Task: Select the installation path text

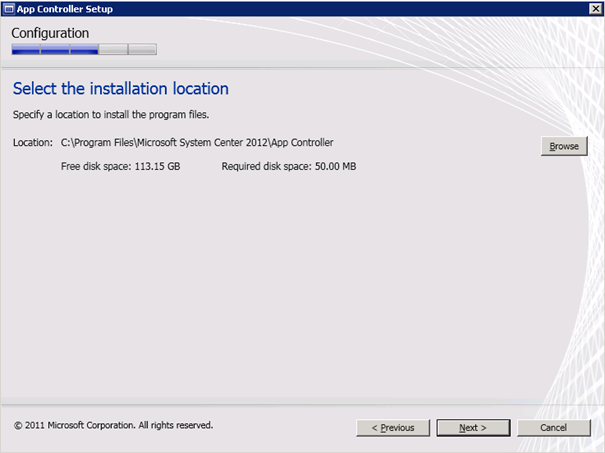Action: tap(197, 142)
